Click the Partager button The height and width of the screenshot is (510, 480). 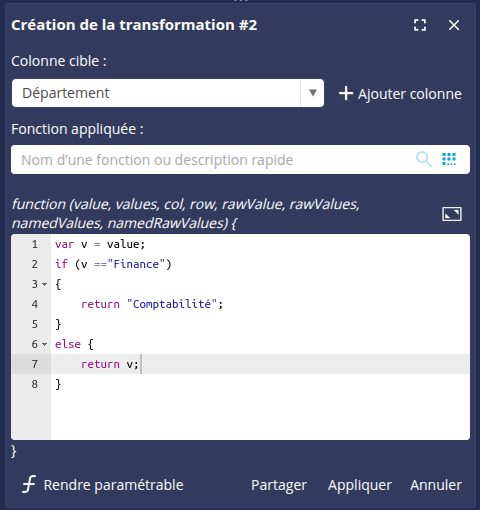coord(279,485)
